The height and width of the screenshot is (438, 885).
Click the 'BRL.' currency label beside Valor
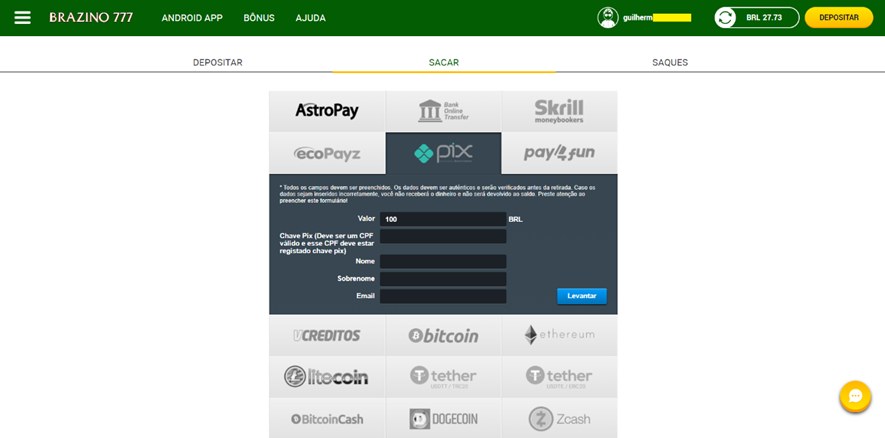tap(516, 220)
